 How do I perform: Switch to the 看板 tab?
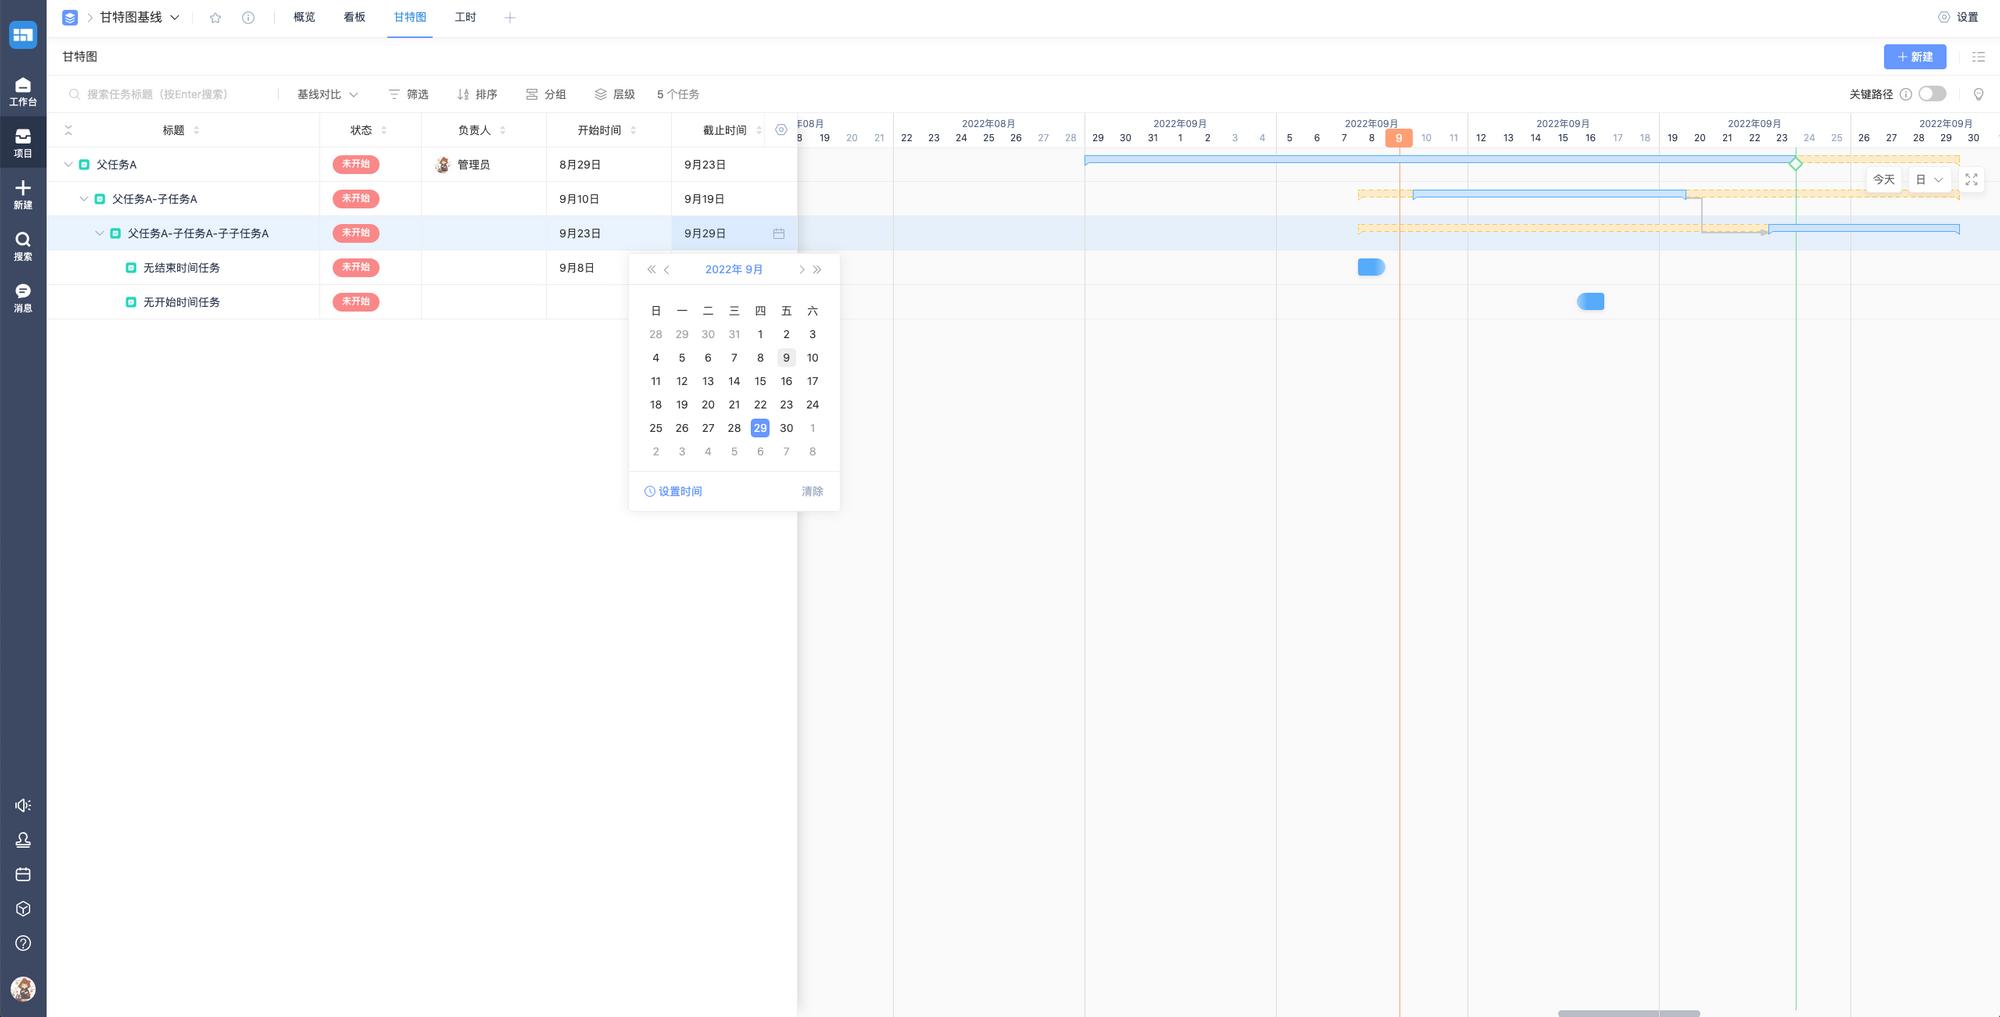point(354,18)
